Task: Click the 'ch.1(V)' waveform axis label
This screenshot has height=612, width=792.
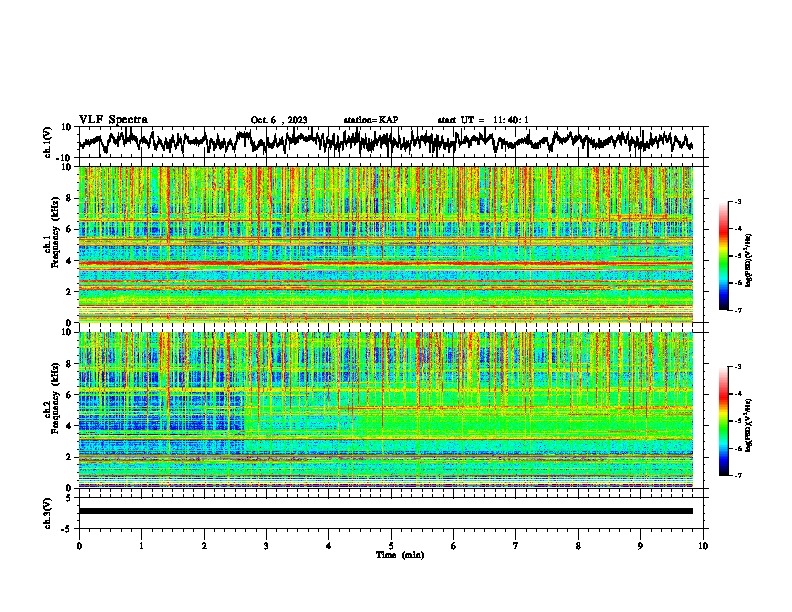Action: 48,142
